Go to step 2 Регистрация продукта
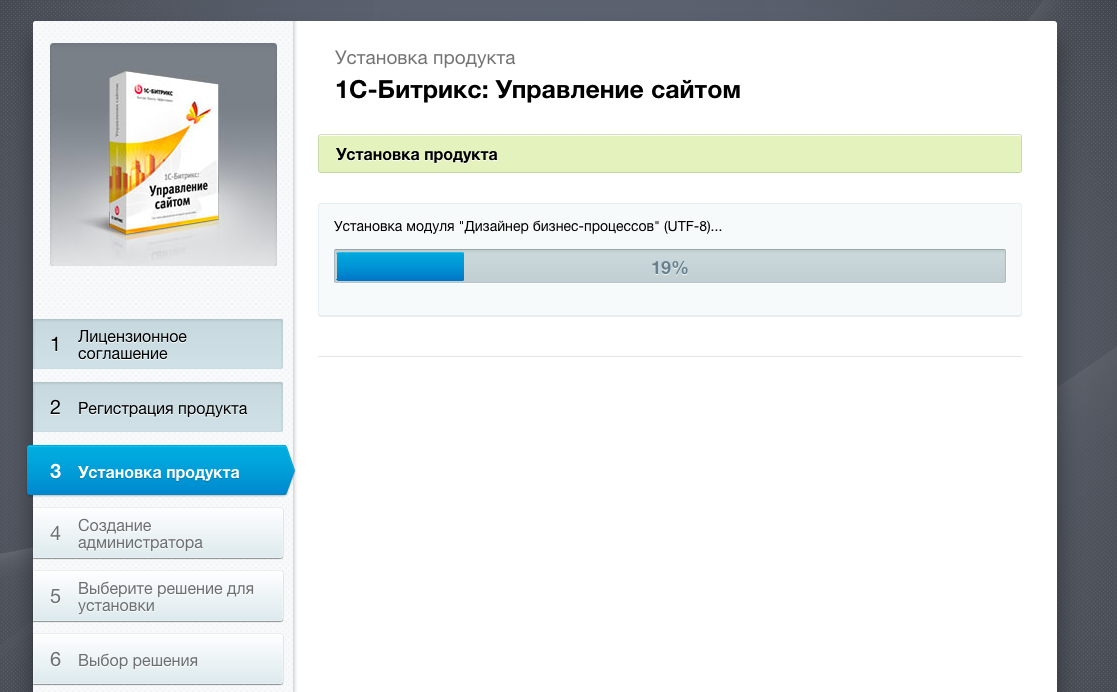Viewport: 1117px width, 692px height. pyautogui.click(x=157, y=408)
